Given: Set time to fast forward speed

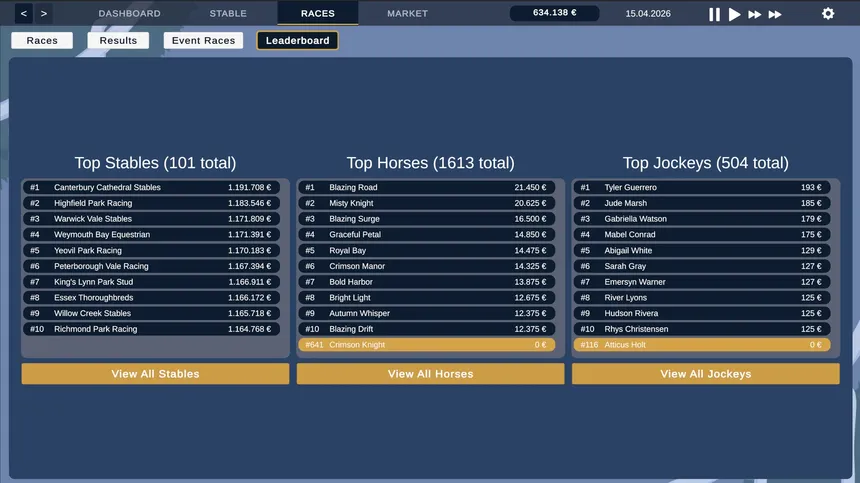Looking at the screenshot, I should [754, 14].
